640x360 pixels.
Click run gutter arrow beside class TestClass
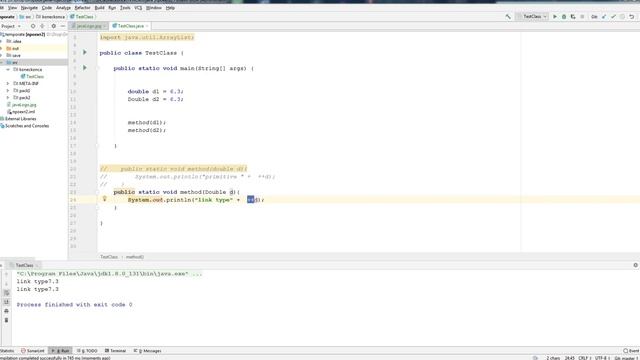85,52
